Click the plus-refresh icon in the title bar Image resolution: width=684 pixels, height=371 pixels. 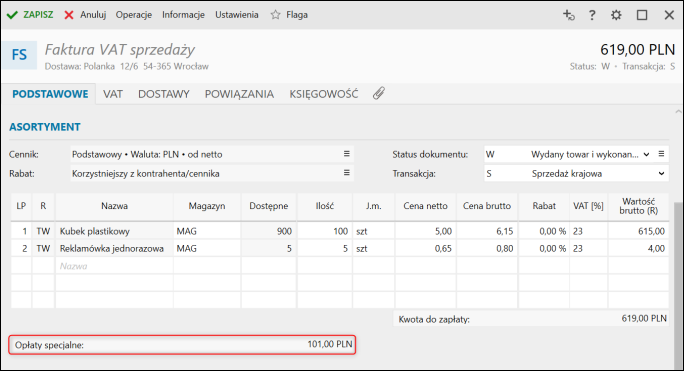[x=569, y=15]
